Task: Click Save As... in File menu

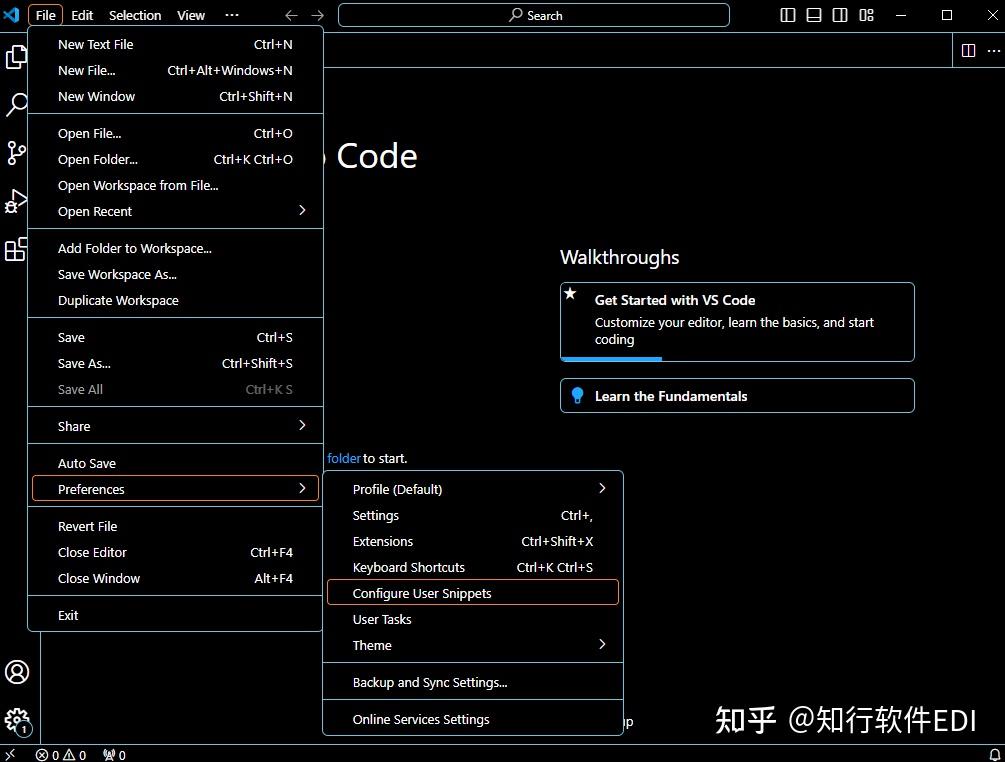Action: click(175, 363)
